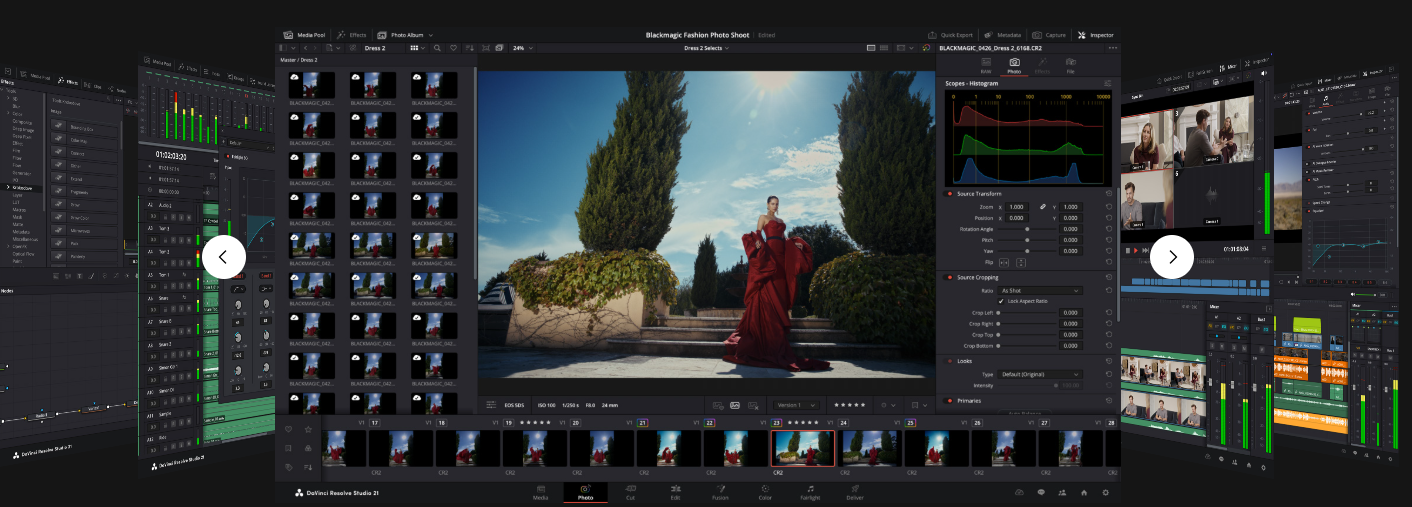The width and height of the screenshot is (1412, 507).
Task: Toggle the Source Cropping enable dot
Action: click(949, 277)
